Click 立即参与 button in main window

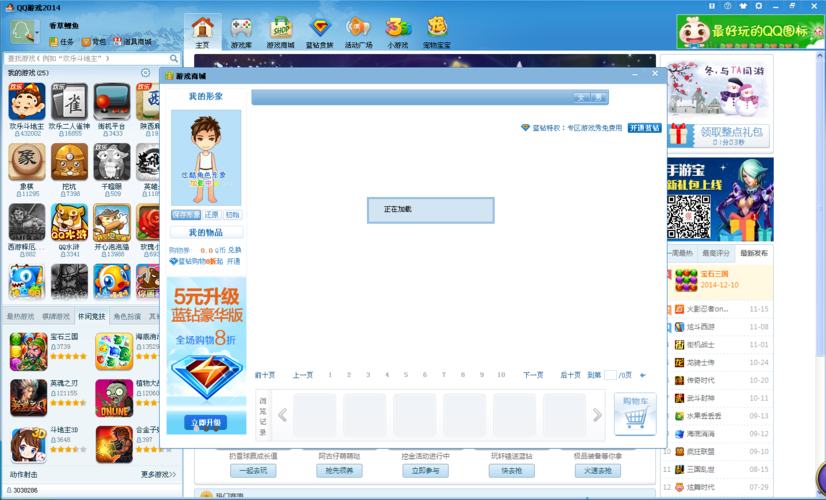pyautogui.click(x=426, y=470)
